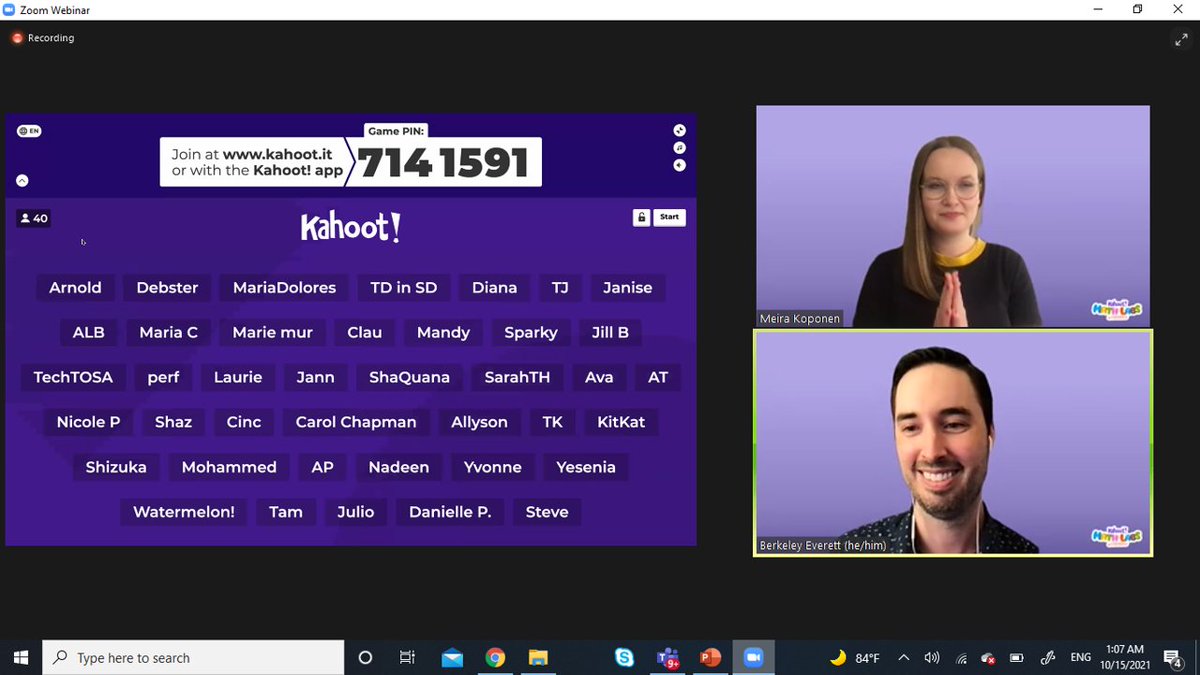
Task: Open Microsoft Teams from the taskbar
Action: coord(668,657)
